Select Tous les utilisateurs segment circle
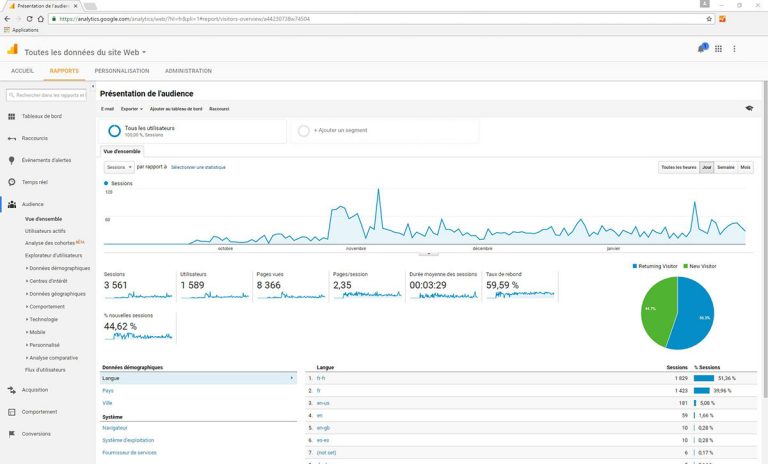 point(114,131)
